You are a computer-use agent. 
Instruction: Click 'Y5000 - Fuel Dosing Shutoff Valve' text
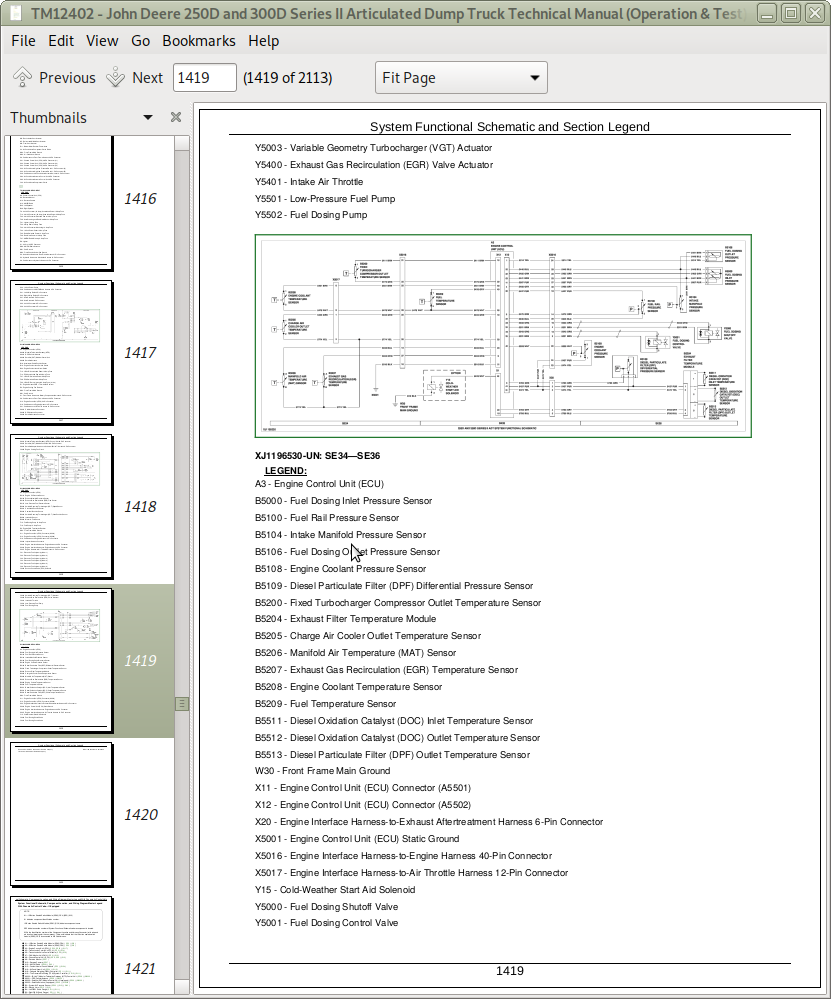(326, 907)
